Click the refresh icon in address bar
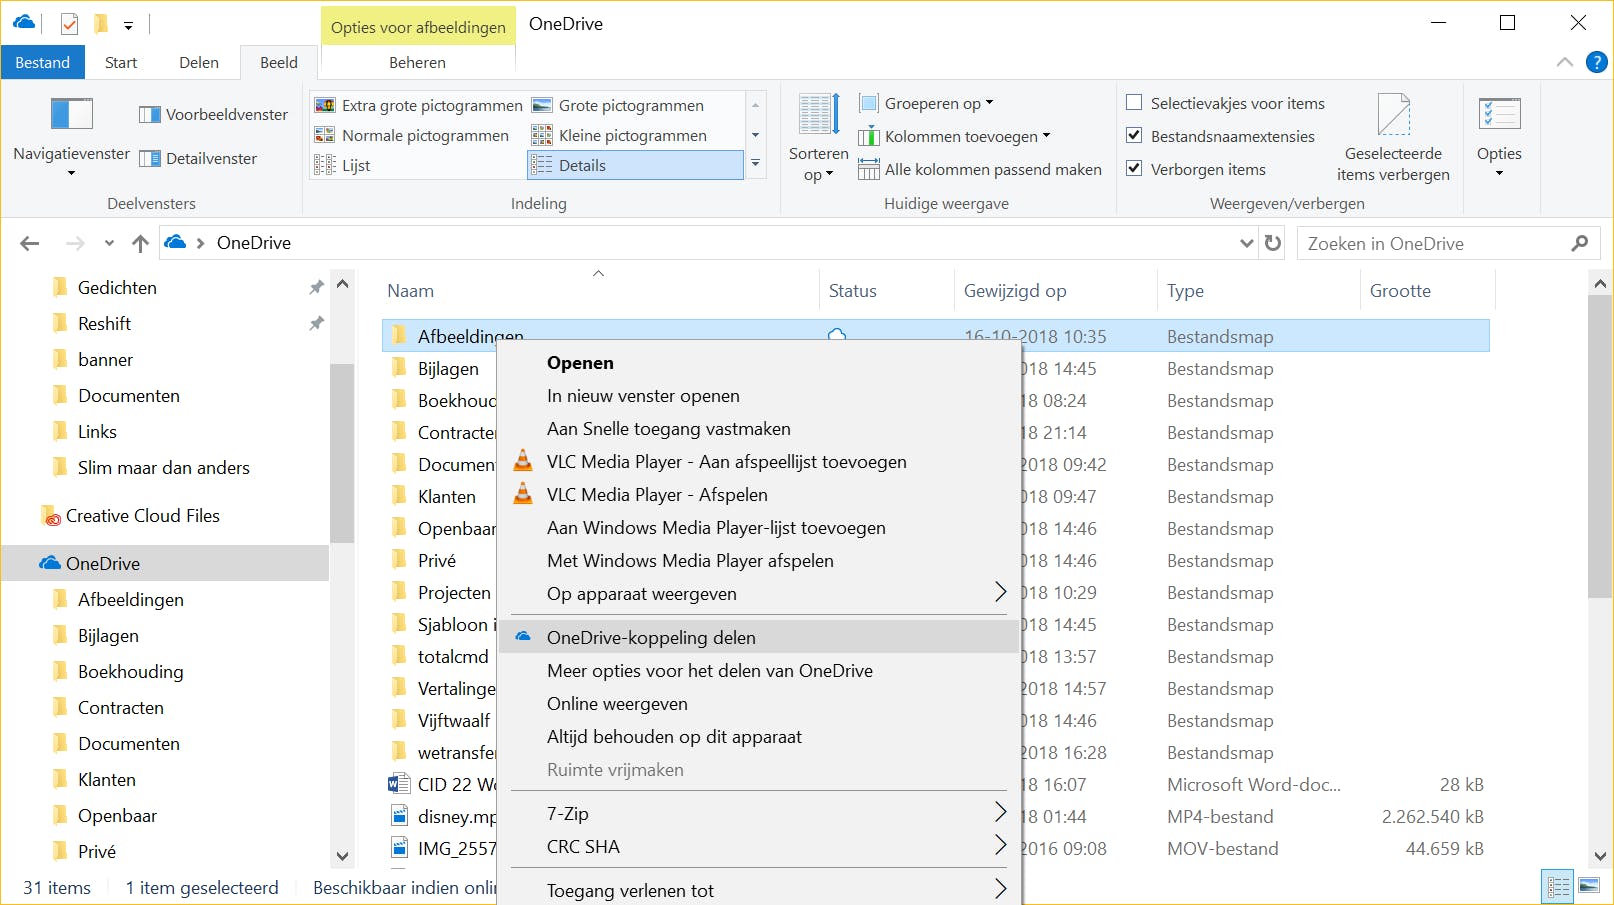 coord(1273,243)
